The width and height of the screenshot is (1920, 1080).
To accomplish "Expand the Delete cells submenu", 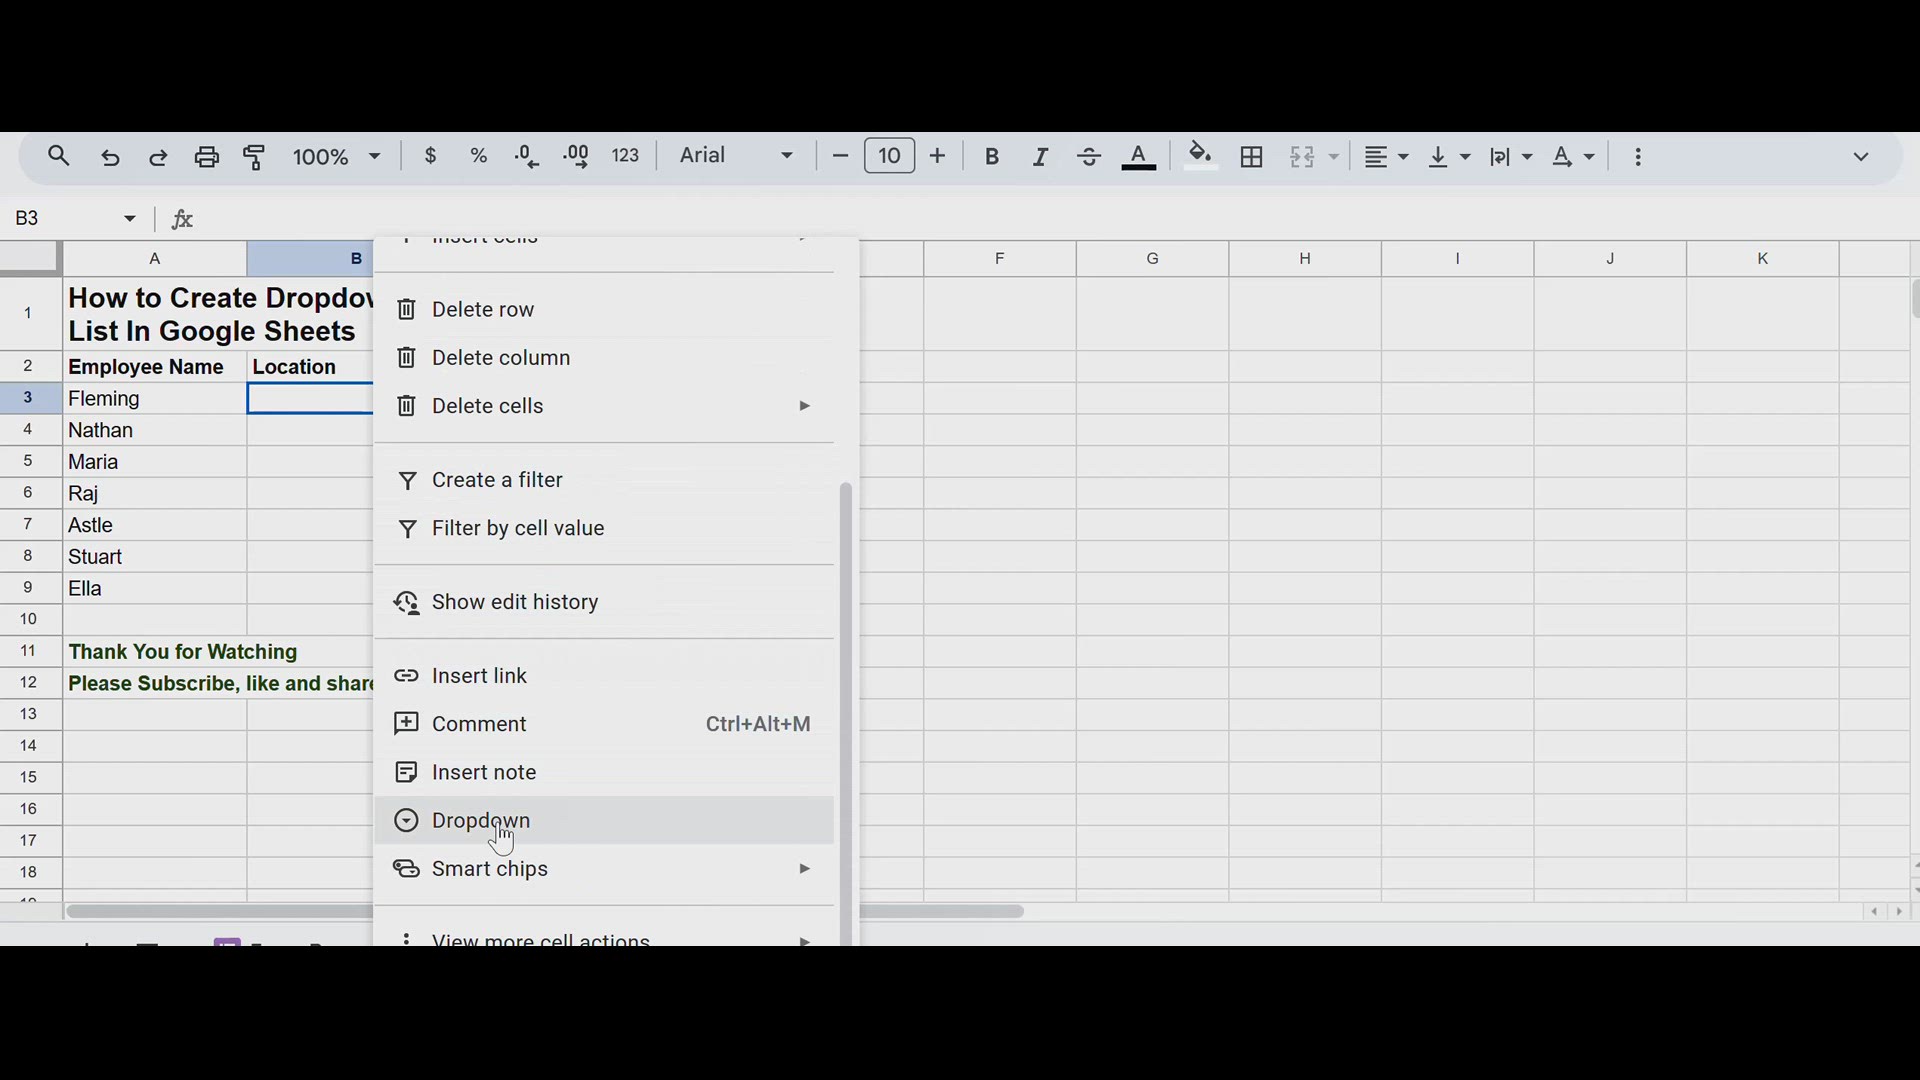I will pos(805,406).
